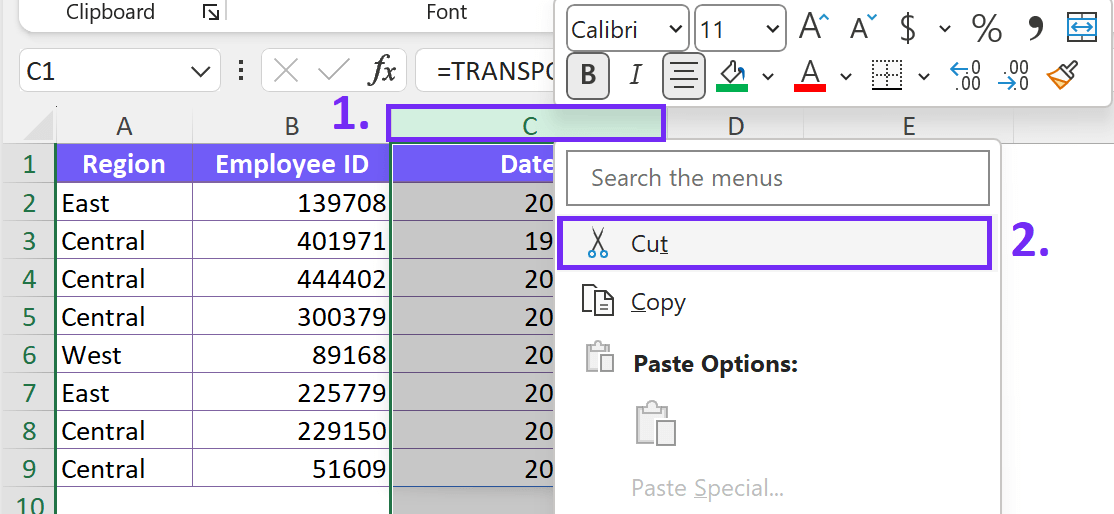Expand the Name Box C1 dropdown

coord(201,71)
